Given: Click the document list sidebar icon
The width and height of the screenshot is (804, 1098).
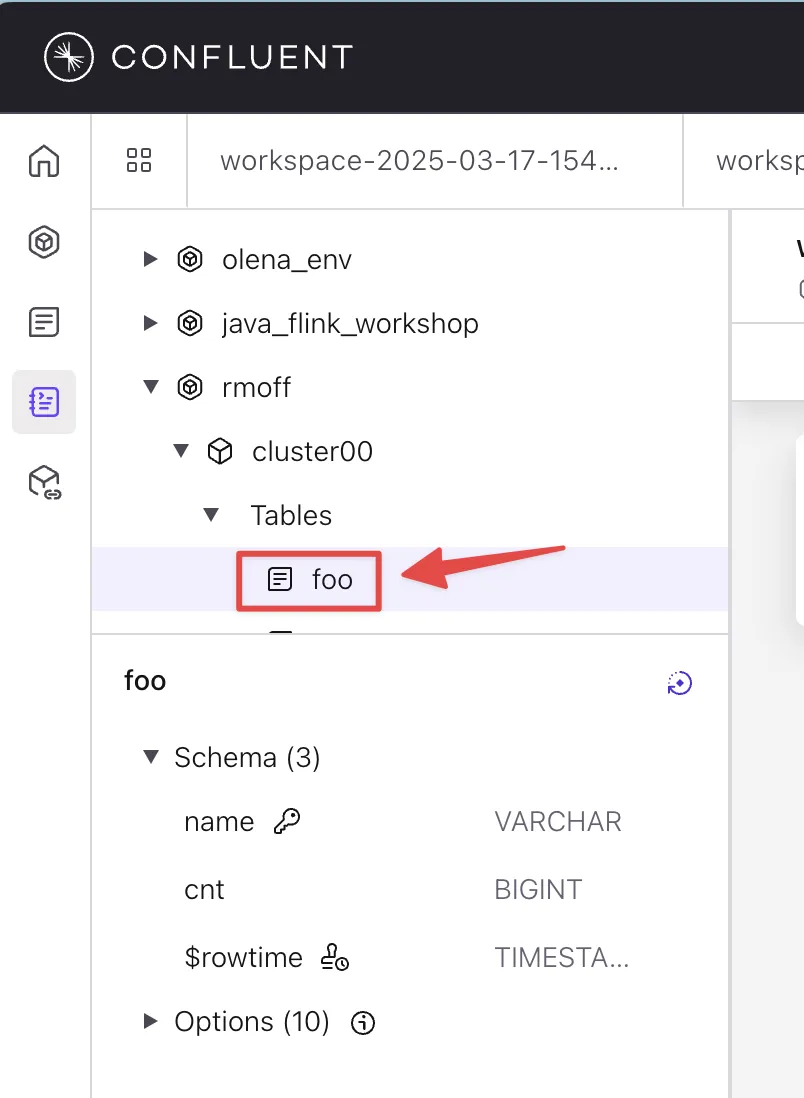Looking at the screenshot, I should 44,321.
